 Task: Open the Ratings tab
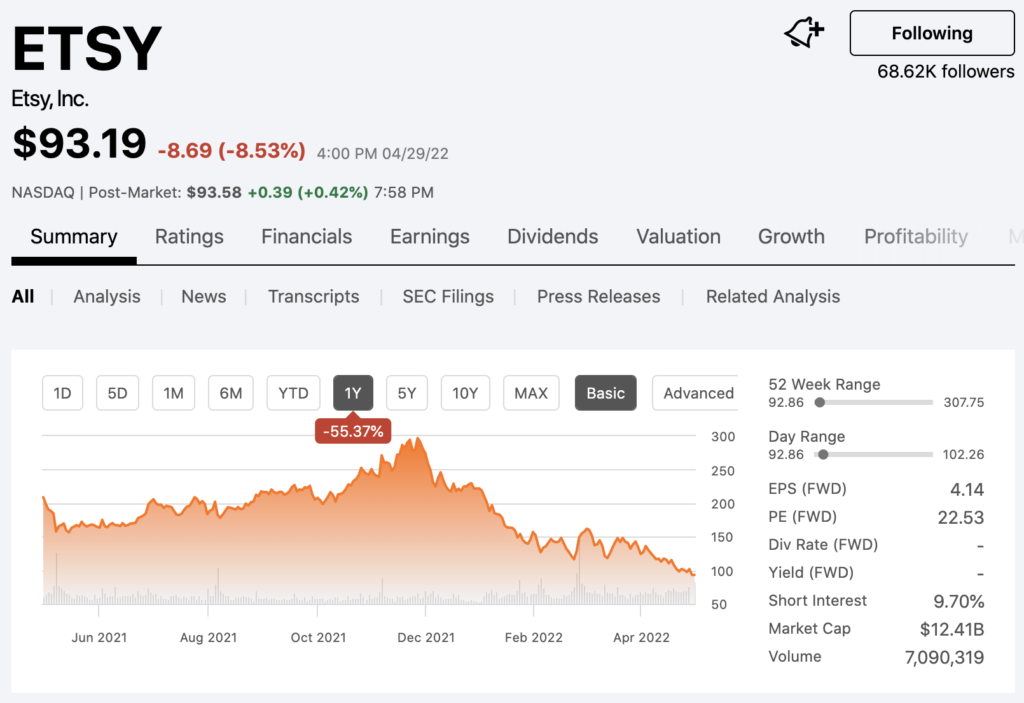189,237
